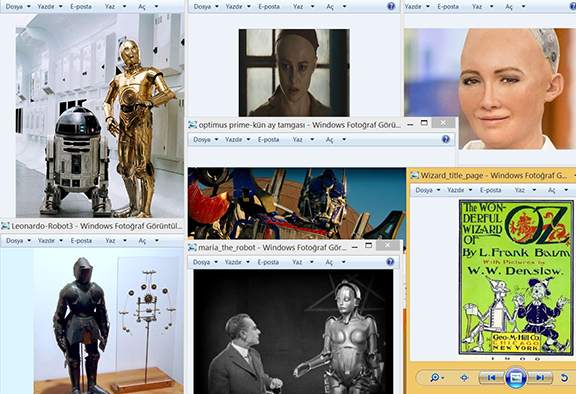Go to next photo in Wizard_title_page window
The image size is (576, 394).
tap(540, 377)
